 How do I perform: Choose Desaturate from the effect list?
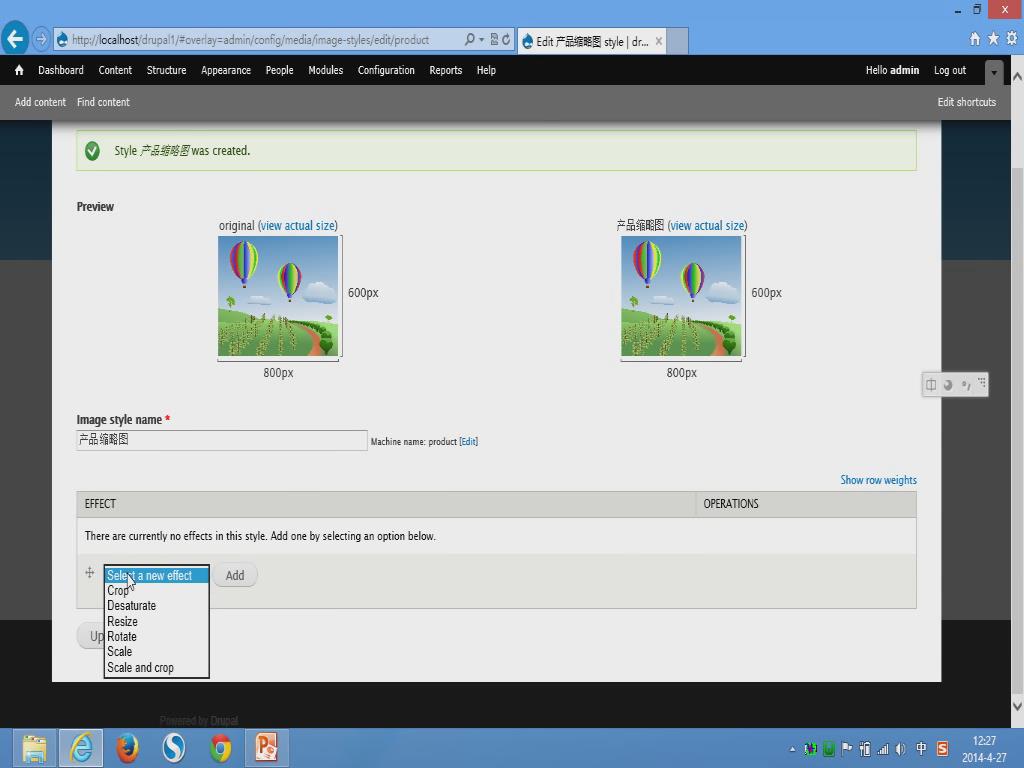156,606
